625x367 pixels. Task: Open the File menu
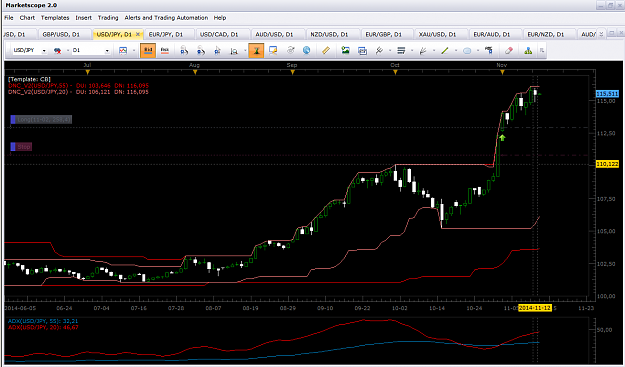pos(9,18)
